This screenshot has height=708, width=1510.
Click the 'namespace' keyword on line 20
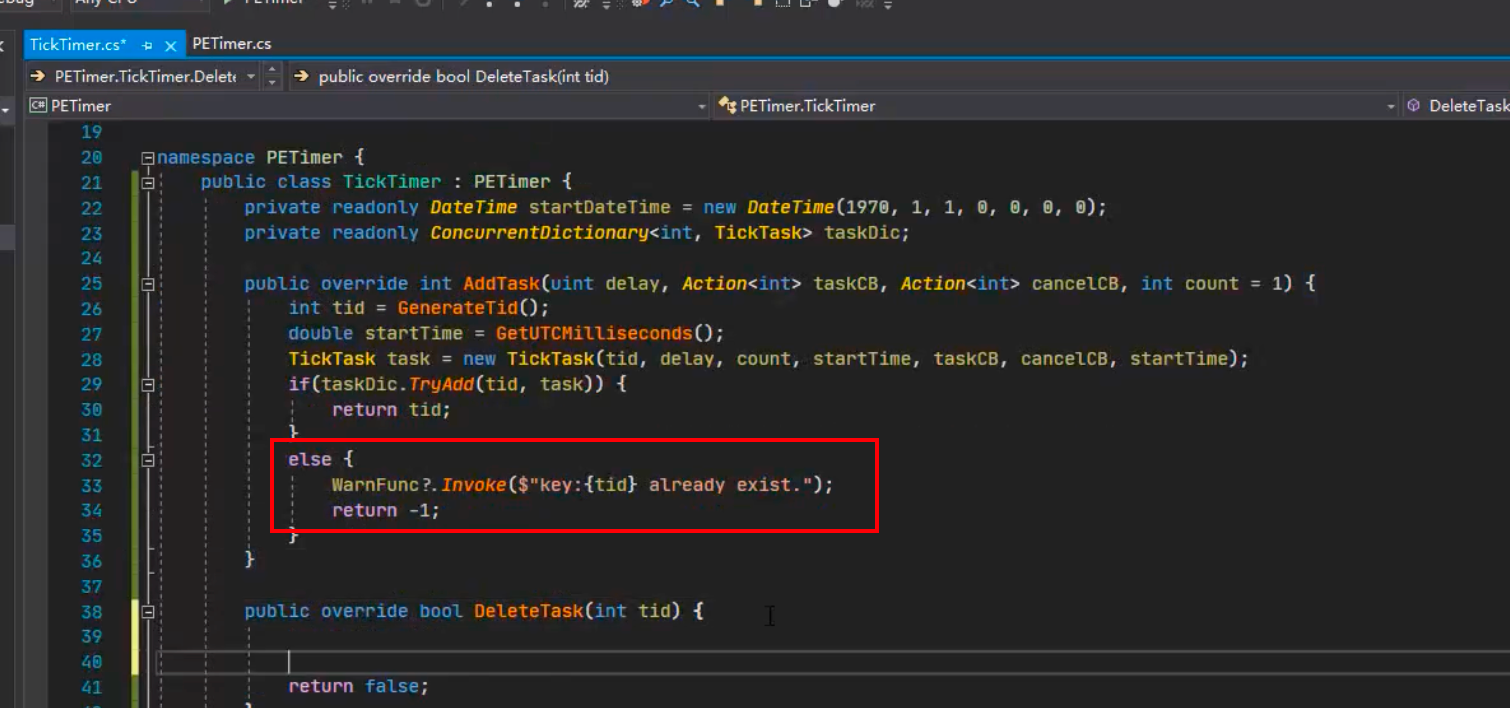206,157
